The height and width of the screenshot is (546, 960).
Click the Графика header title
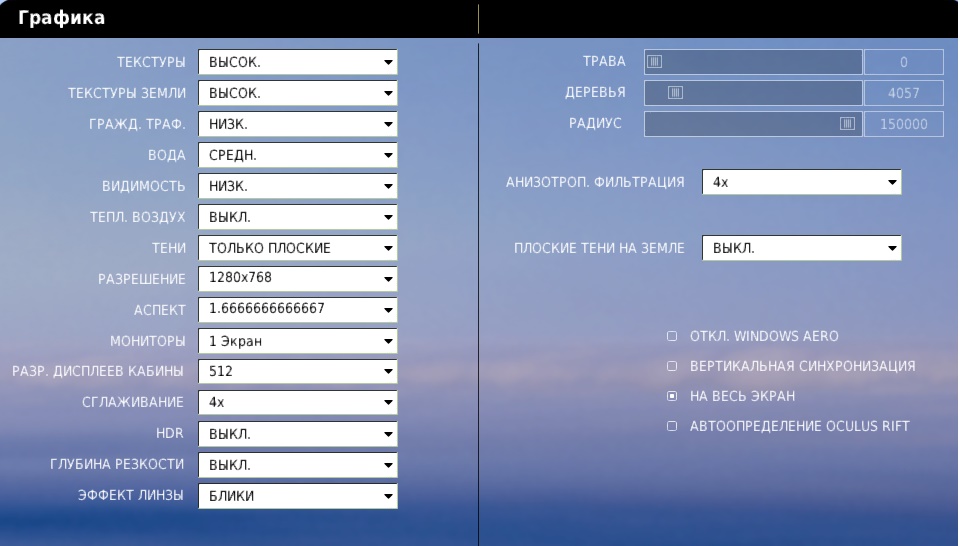(61, 18)
